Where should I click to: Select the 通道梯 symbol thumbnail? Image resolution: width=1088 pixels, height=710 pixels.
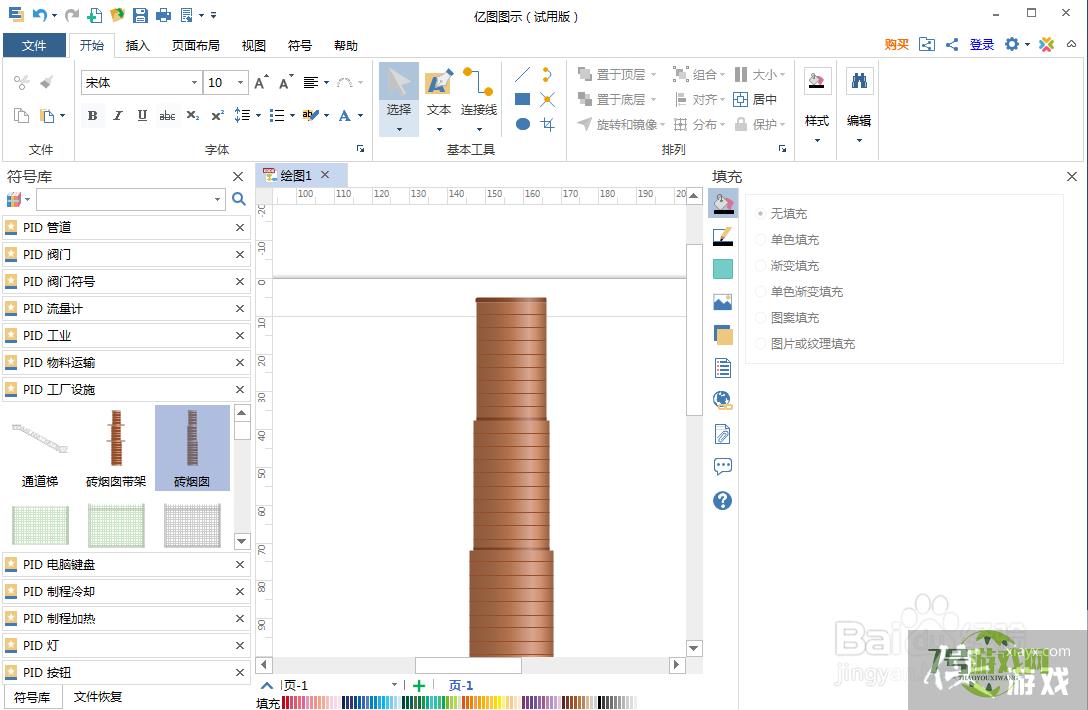(40, 448)
